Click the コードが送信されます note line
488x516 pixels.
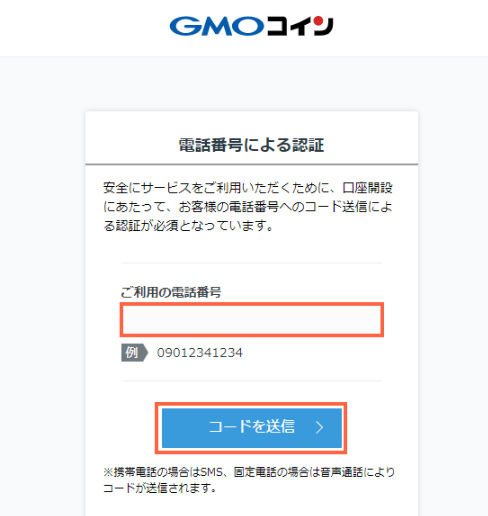160,488
